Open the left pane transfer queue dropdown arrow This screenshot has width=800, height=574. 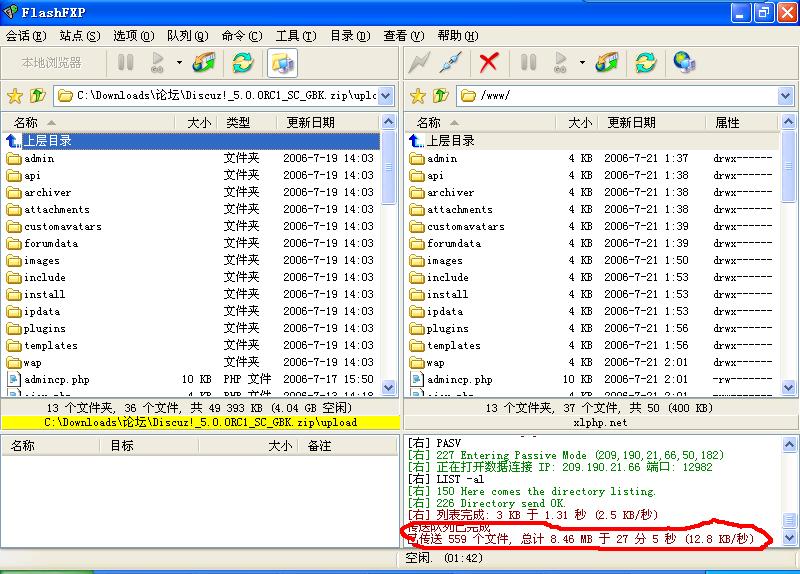tap(179, 63)
